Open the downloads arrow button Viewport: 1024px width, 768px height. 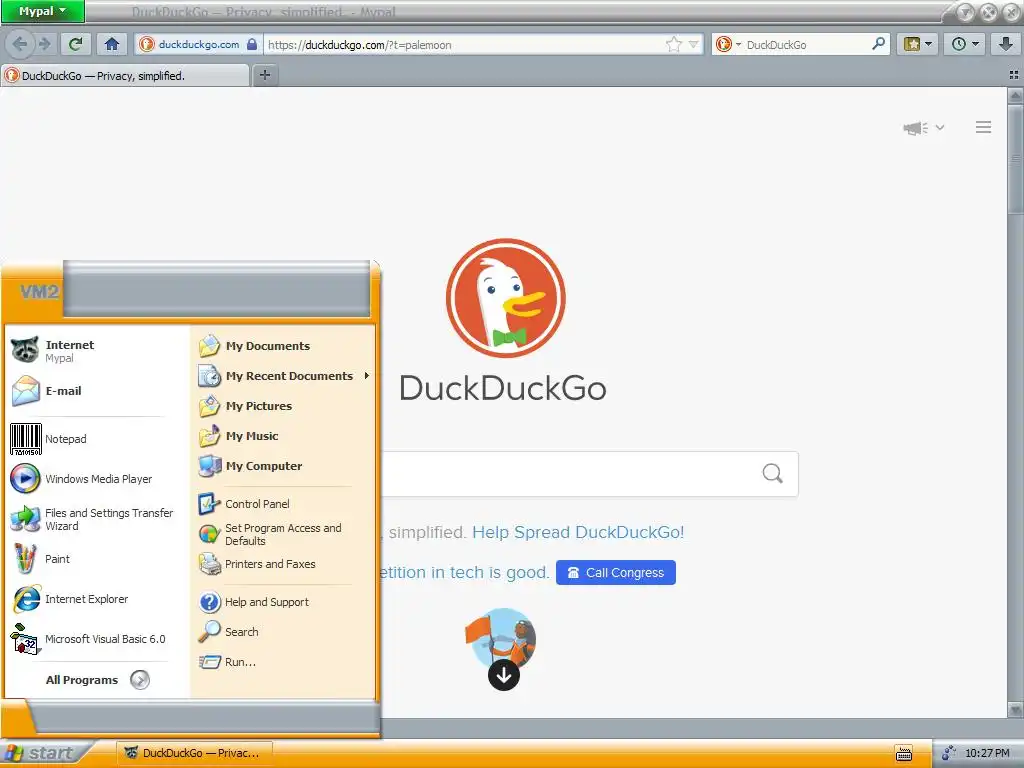tap(1006, 44)
